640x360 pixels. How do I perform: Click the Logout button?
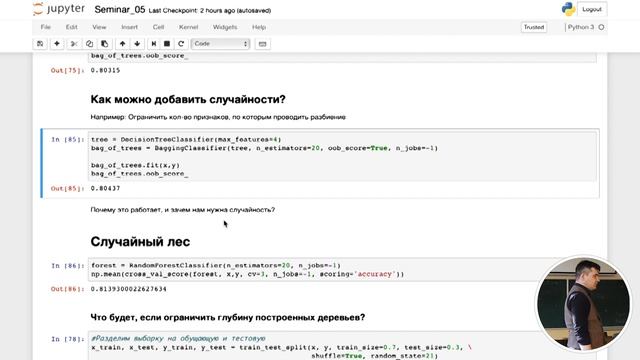point(592,9)
